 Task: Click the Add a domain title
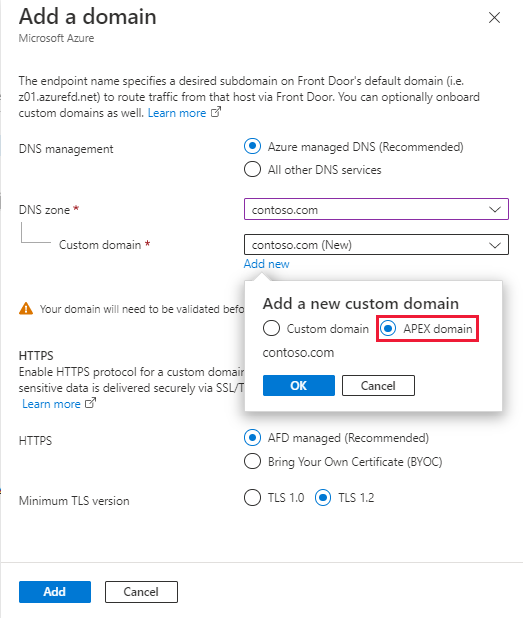tap(87, 17)
